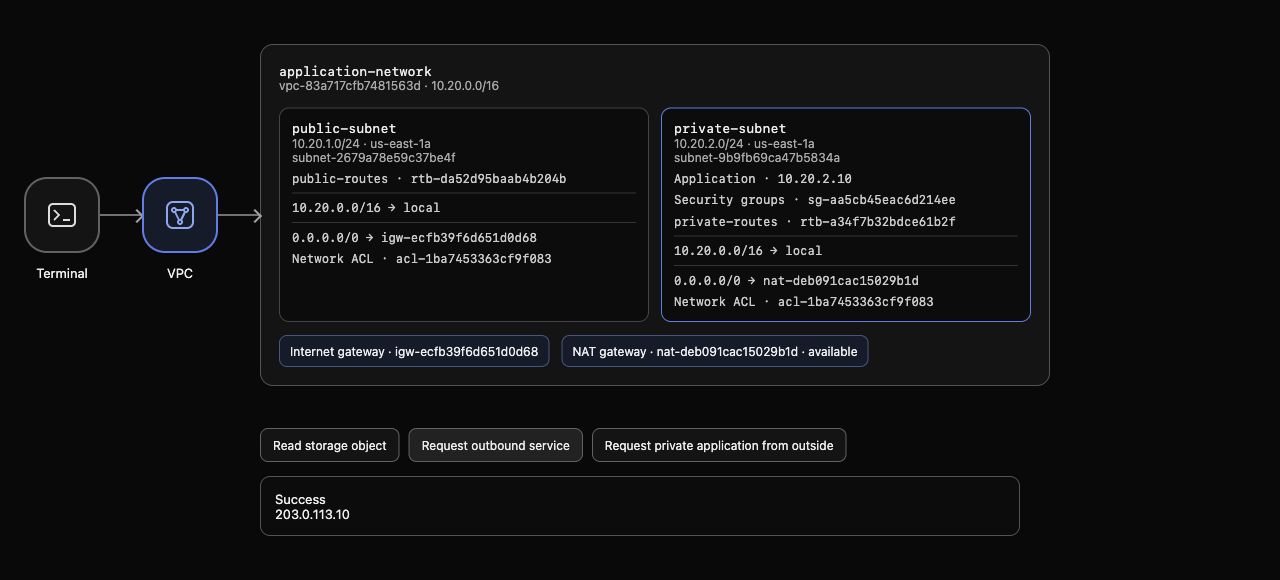Click the public-routes rtb-da52d95baab4b204b line
The image size is (1280, 580).
pos(429,179)
